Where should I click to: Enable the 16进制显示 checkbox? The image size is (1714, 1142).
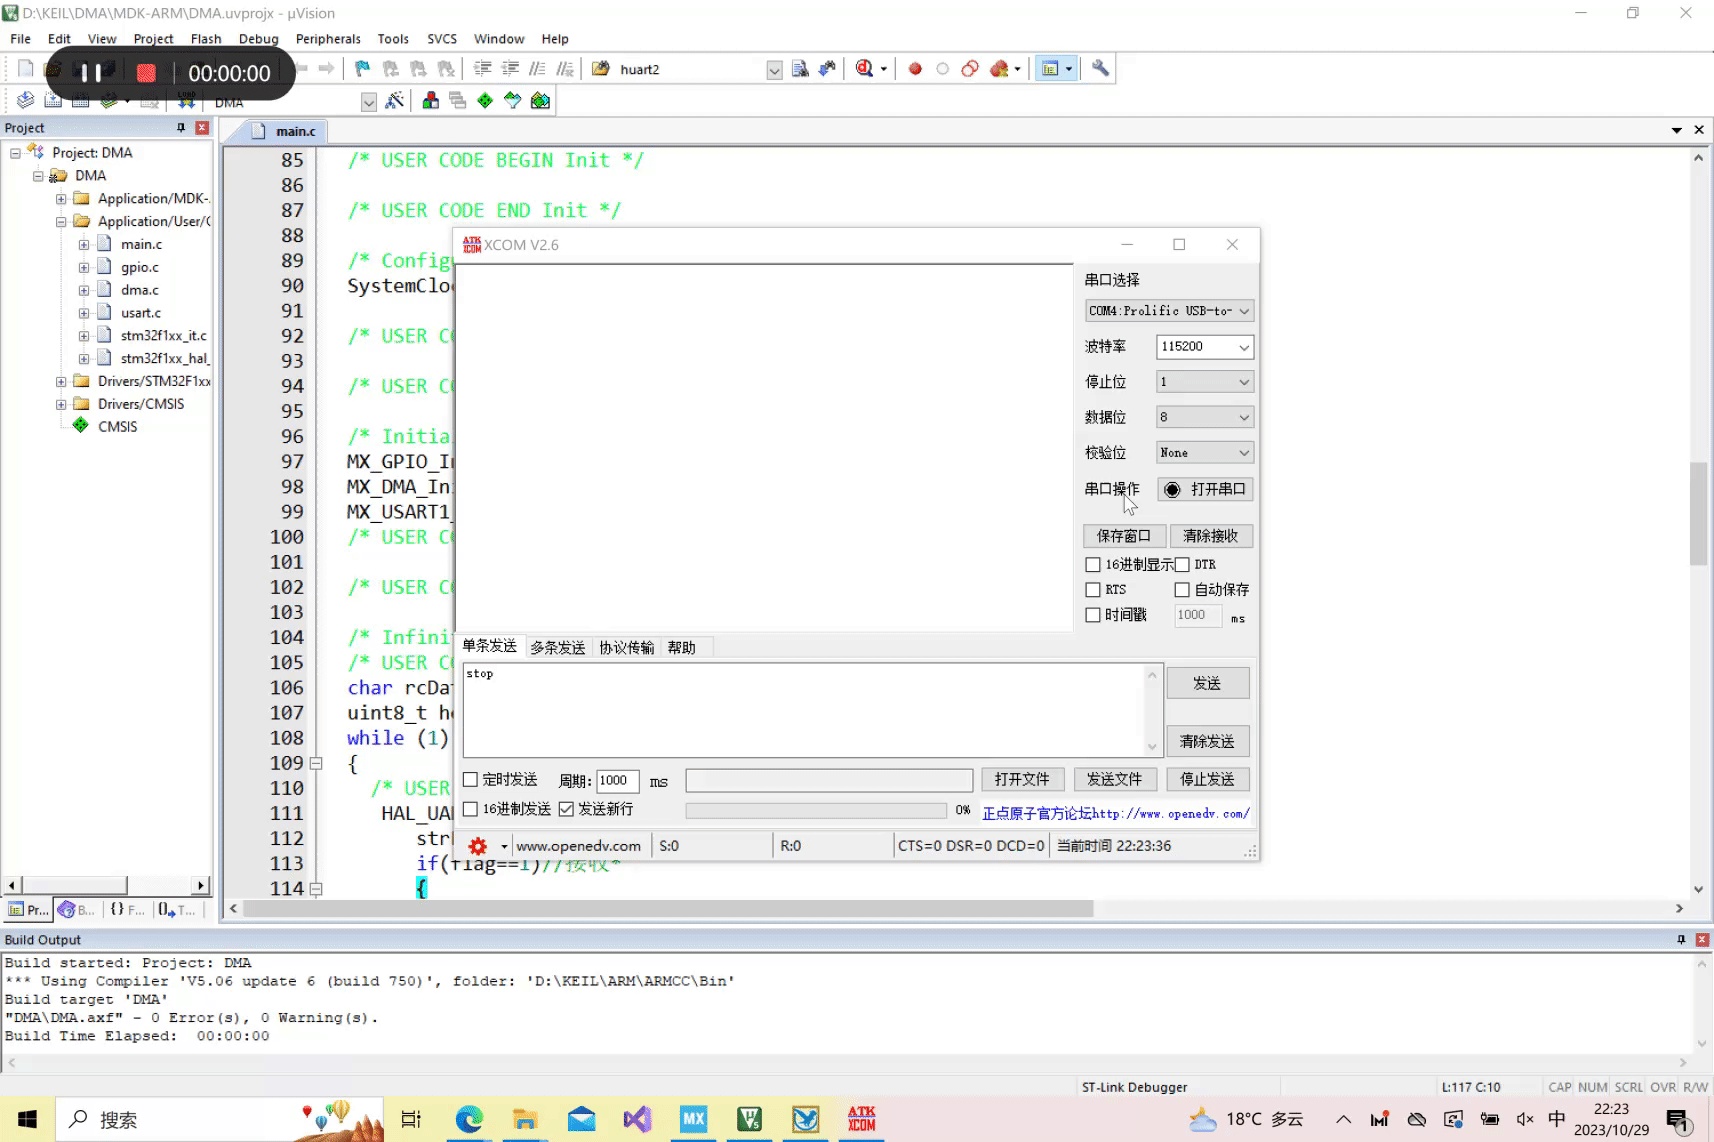[x=1093, y=565]
